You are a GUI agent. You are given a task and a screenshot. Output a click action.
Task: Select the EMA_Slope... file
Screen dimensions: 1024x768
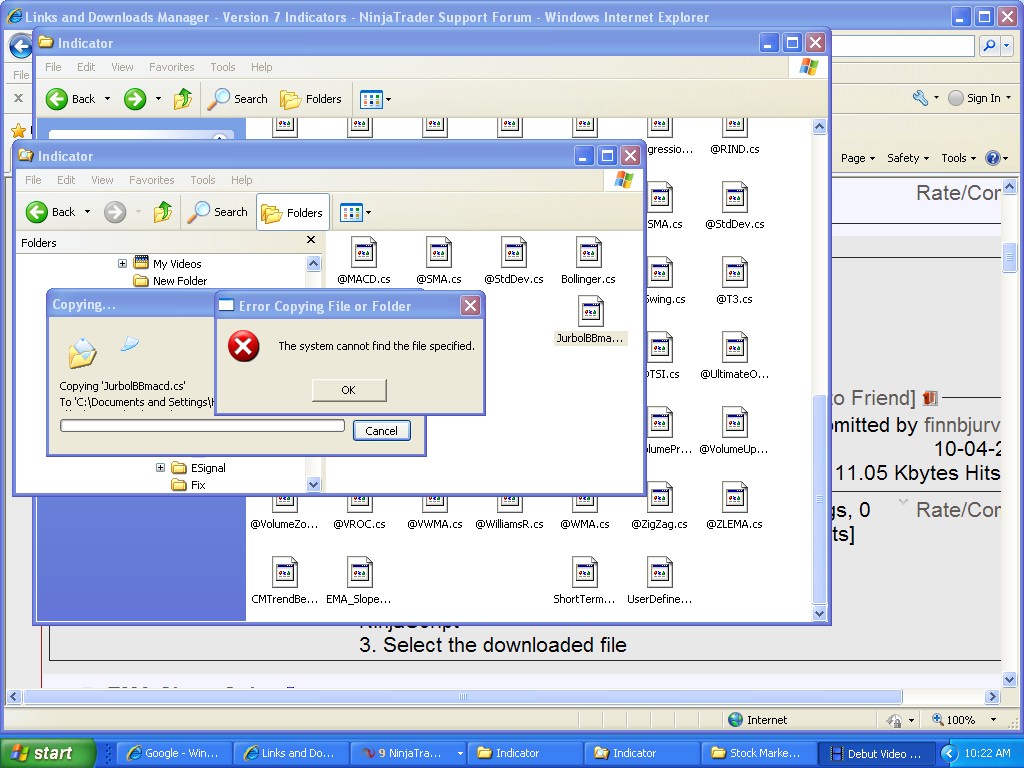click(359, 581)
